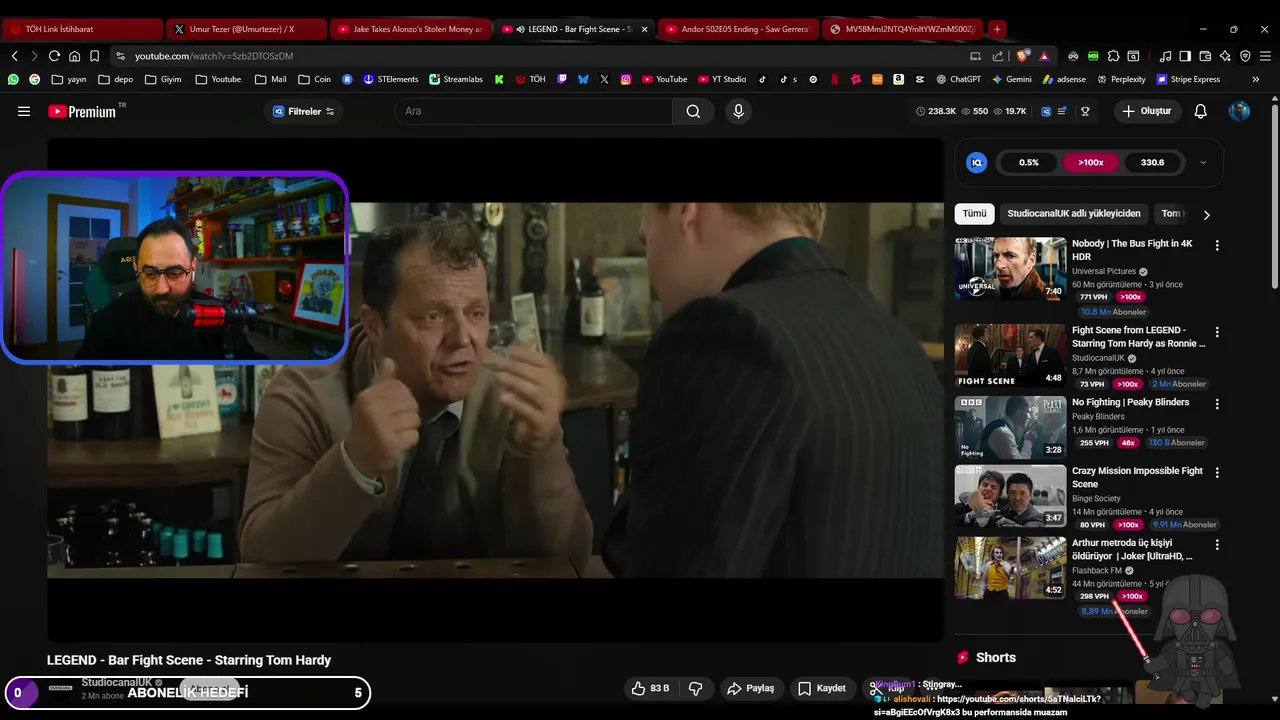Select the Tümü filter chip
The width and height of the screenshot is (1280, 720).
[x=974, y=214]
